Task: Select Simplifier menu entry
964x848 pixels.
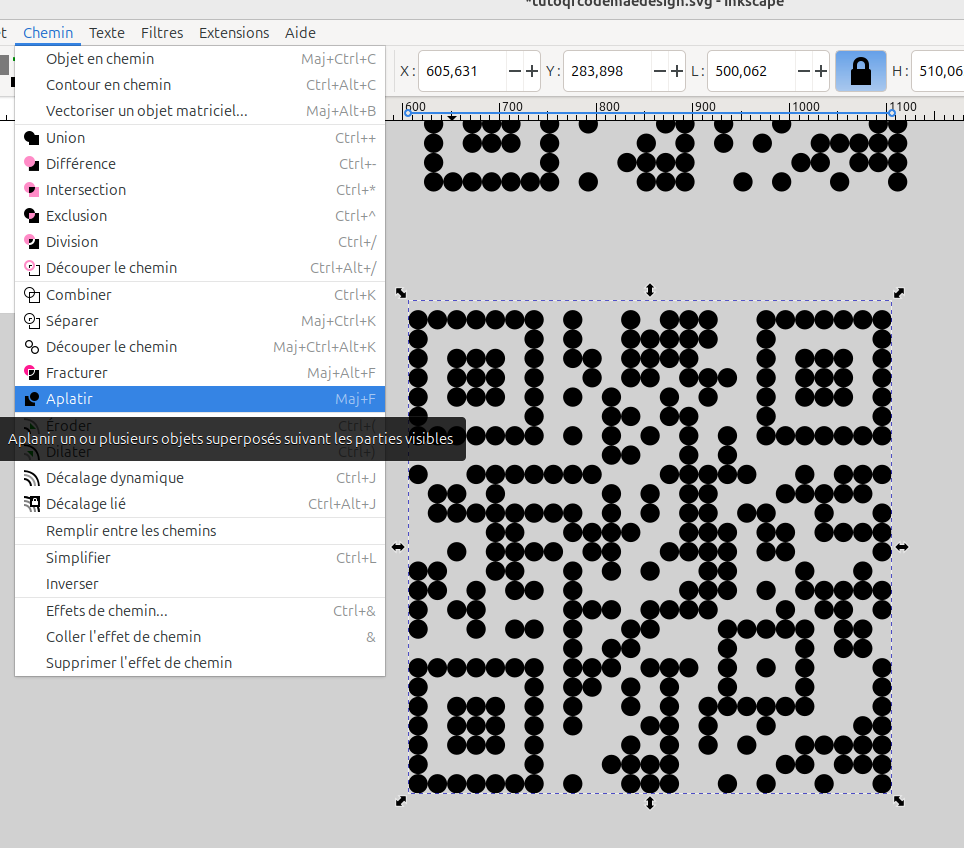Action: [78, 558]
